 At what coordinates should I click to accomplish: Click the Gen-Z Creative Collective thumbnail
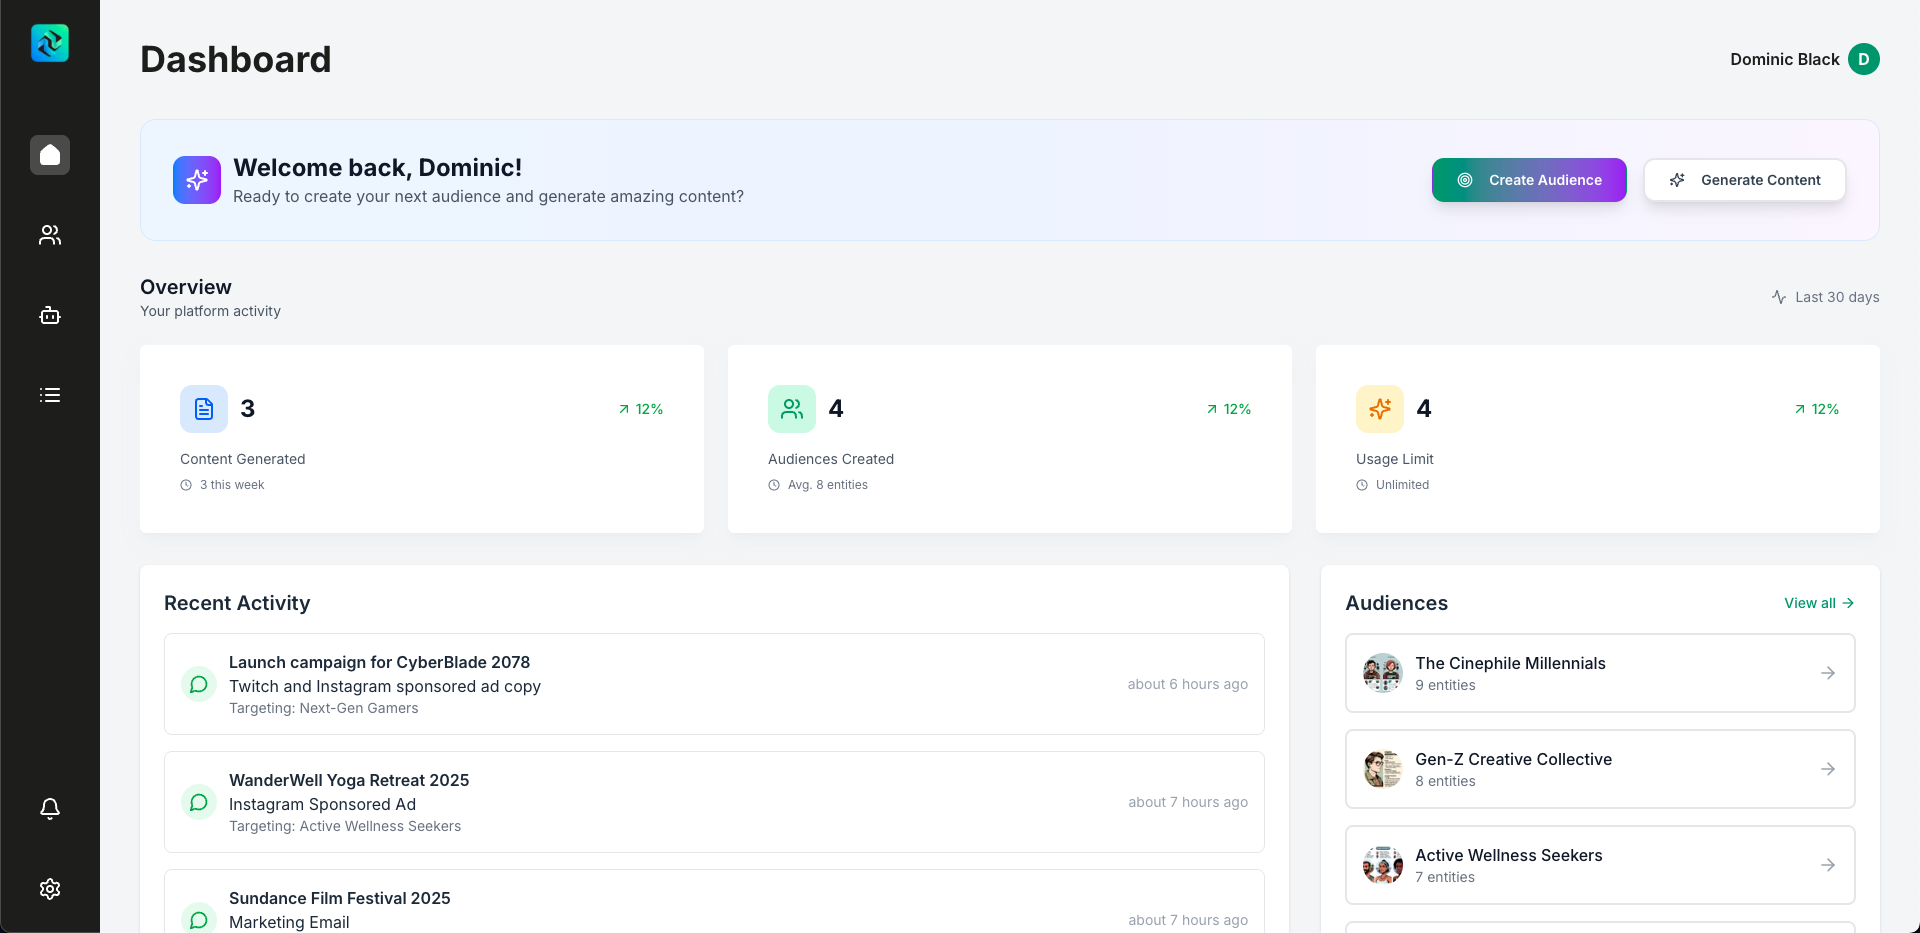(x=1382, y=769)
